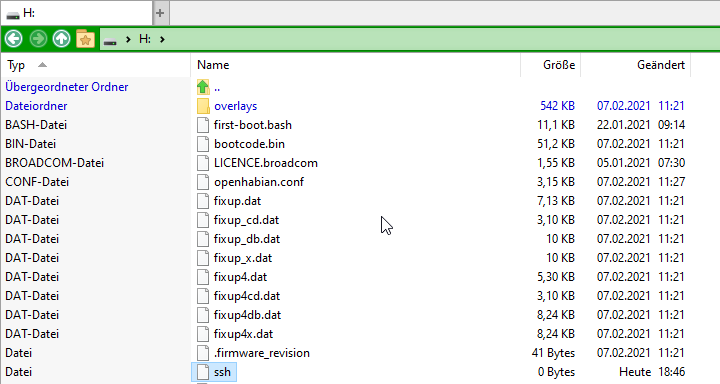The height and width of the screenshot is (384, 720).
Task: Navigate up one folder level
Action: pyautogui.click(x=62, y=39)
